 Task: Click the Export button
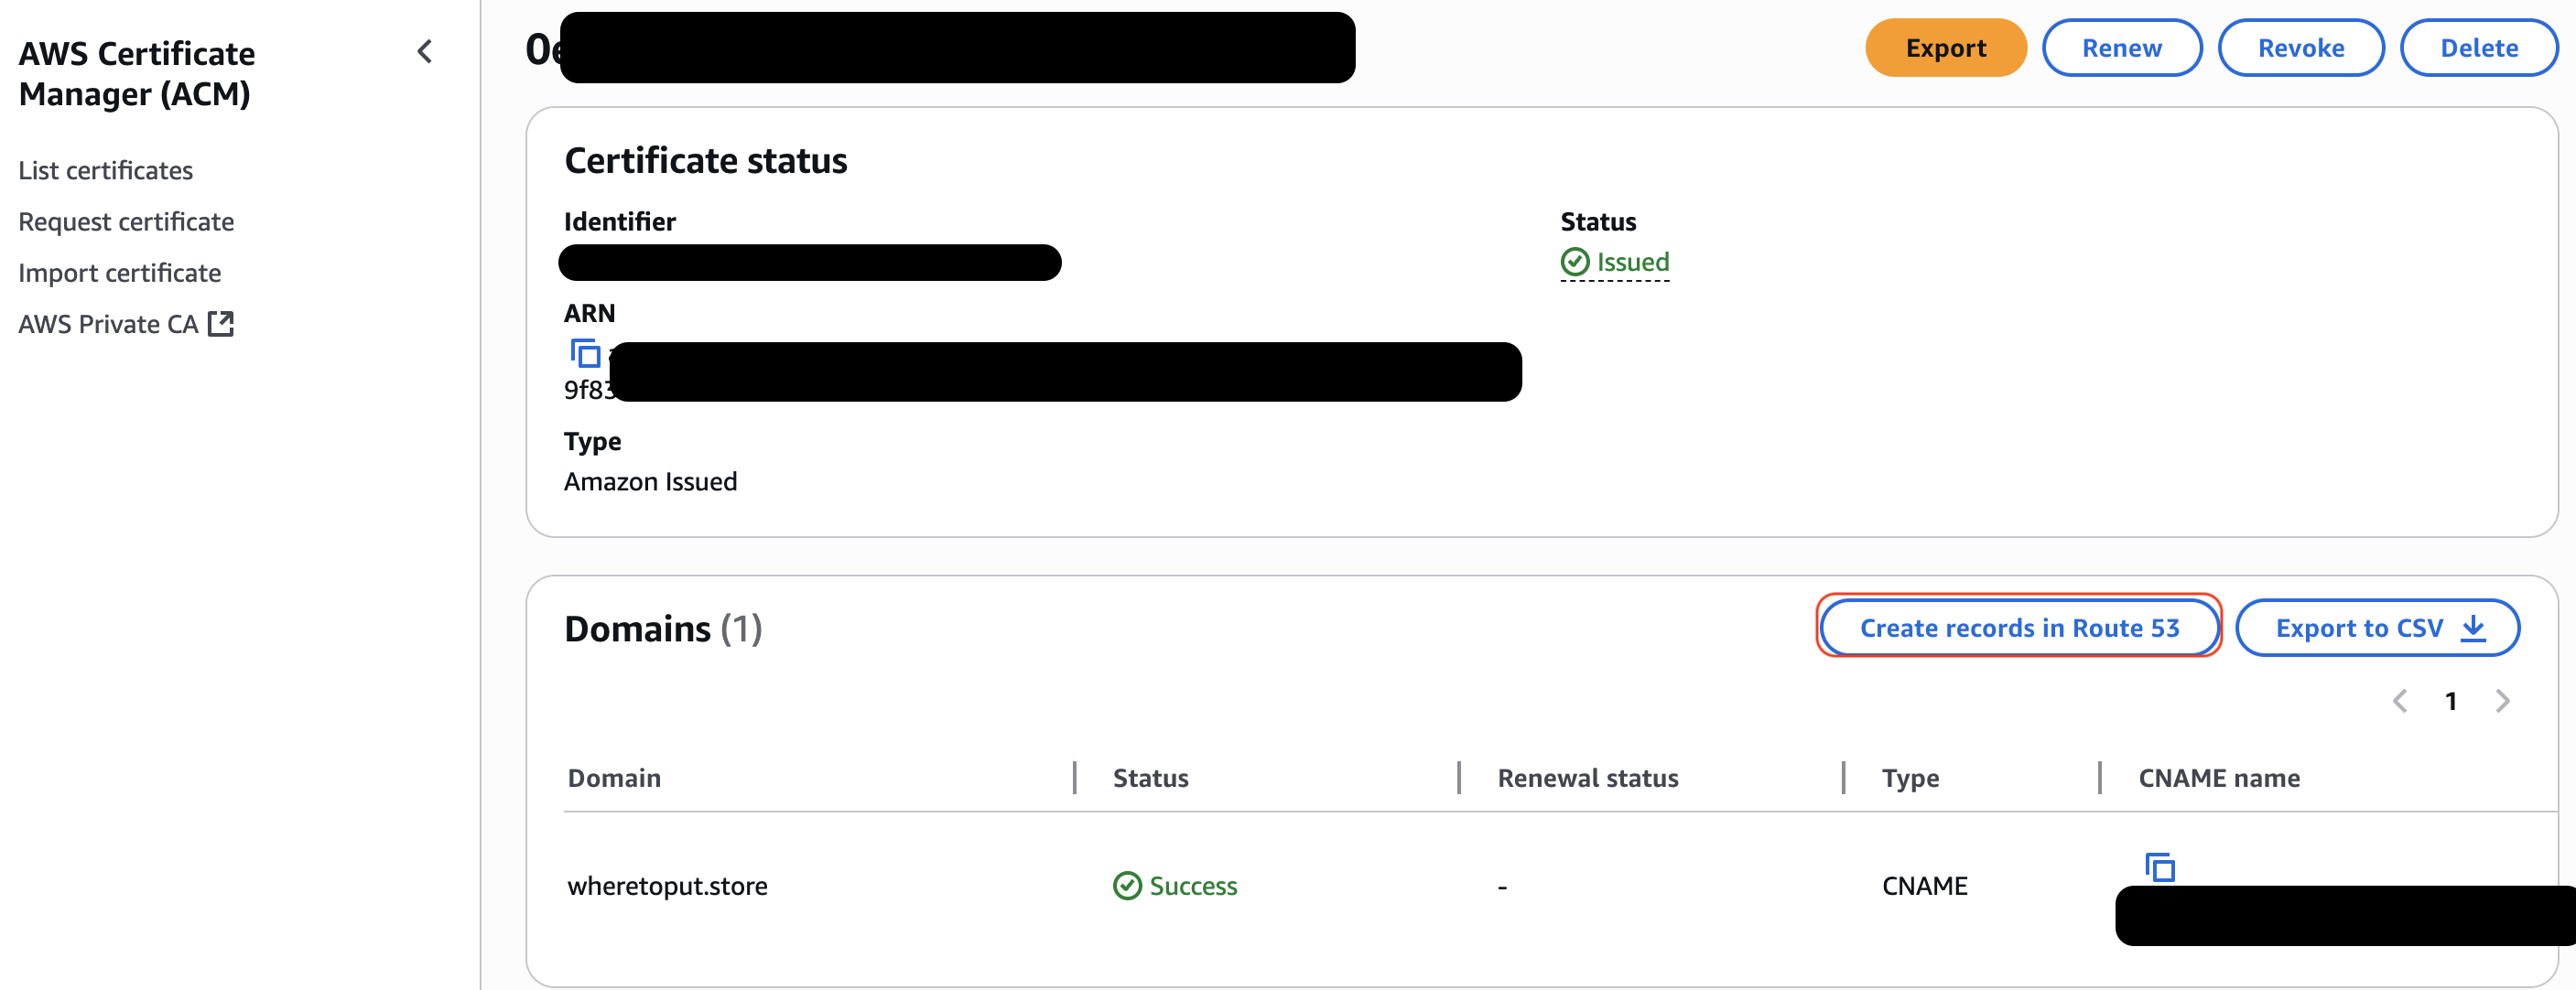tap(1945, 48)
